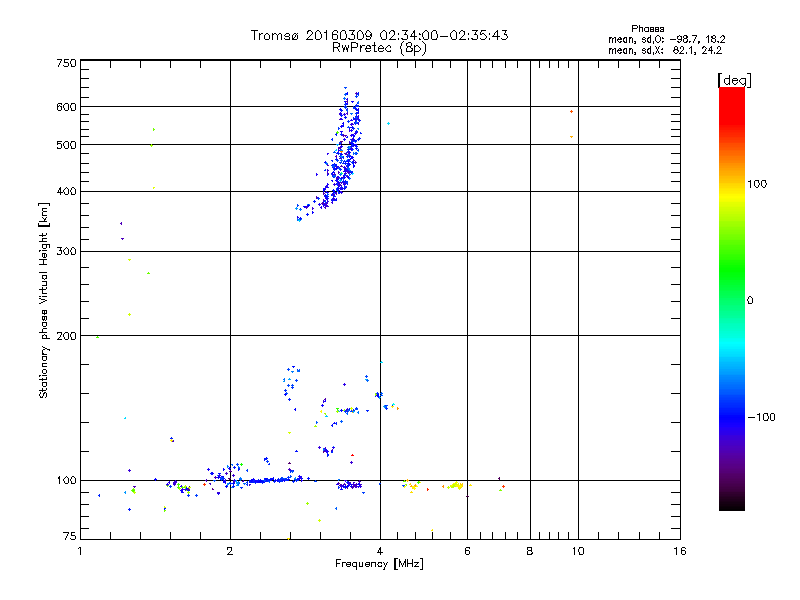The width and height of the screenshot is (800, 600).
Task: Click the '[deg]' colorbar unit label
Action: point(734,80)
